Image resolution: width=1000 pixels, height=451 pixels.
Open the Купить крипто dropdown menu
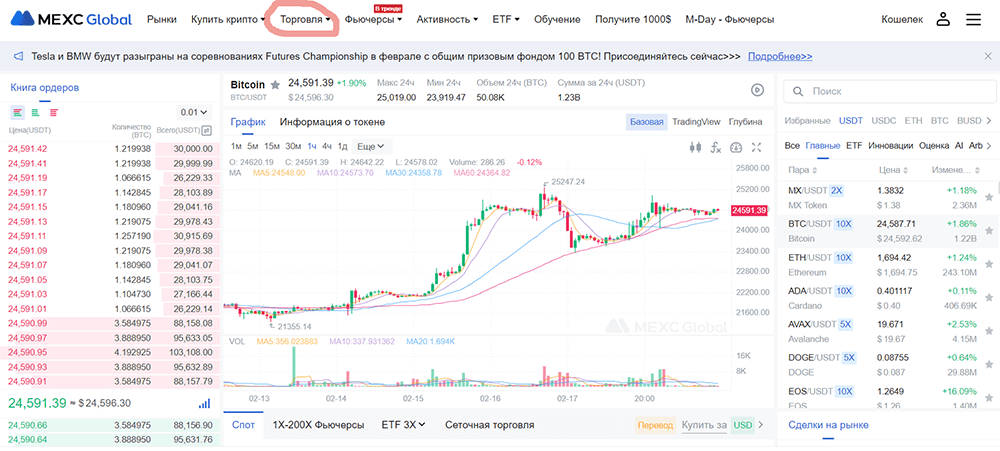click(x=228, y=19)
